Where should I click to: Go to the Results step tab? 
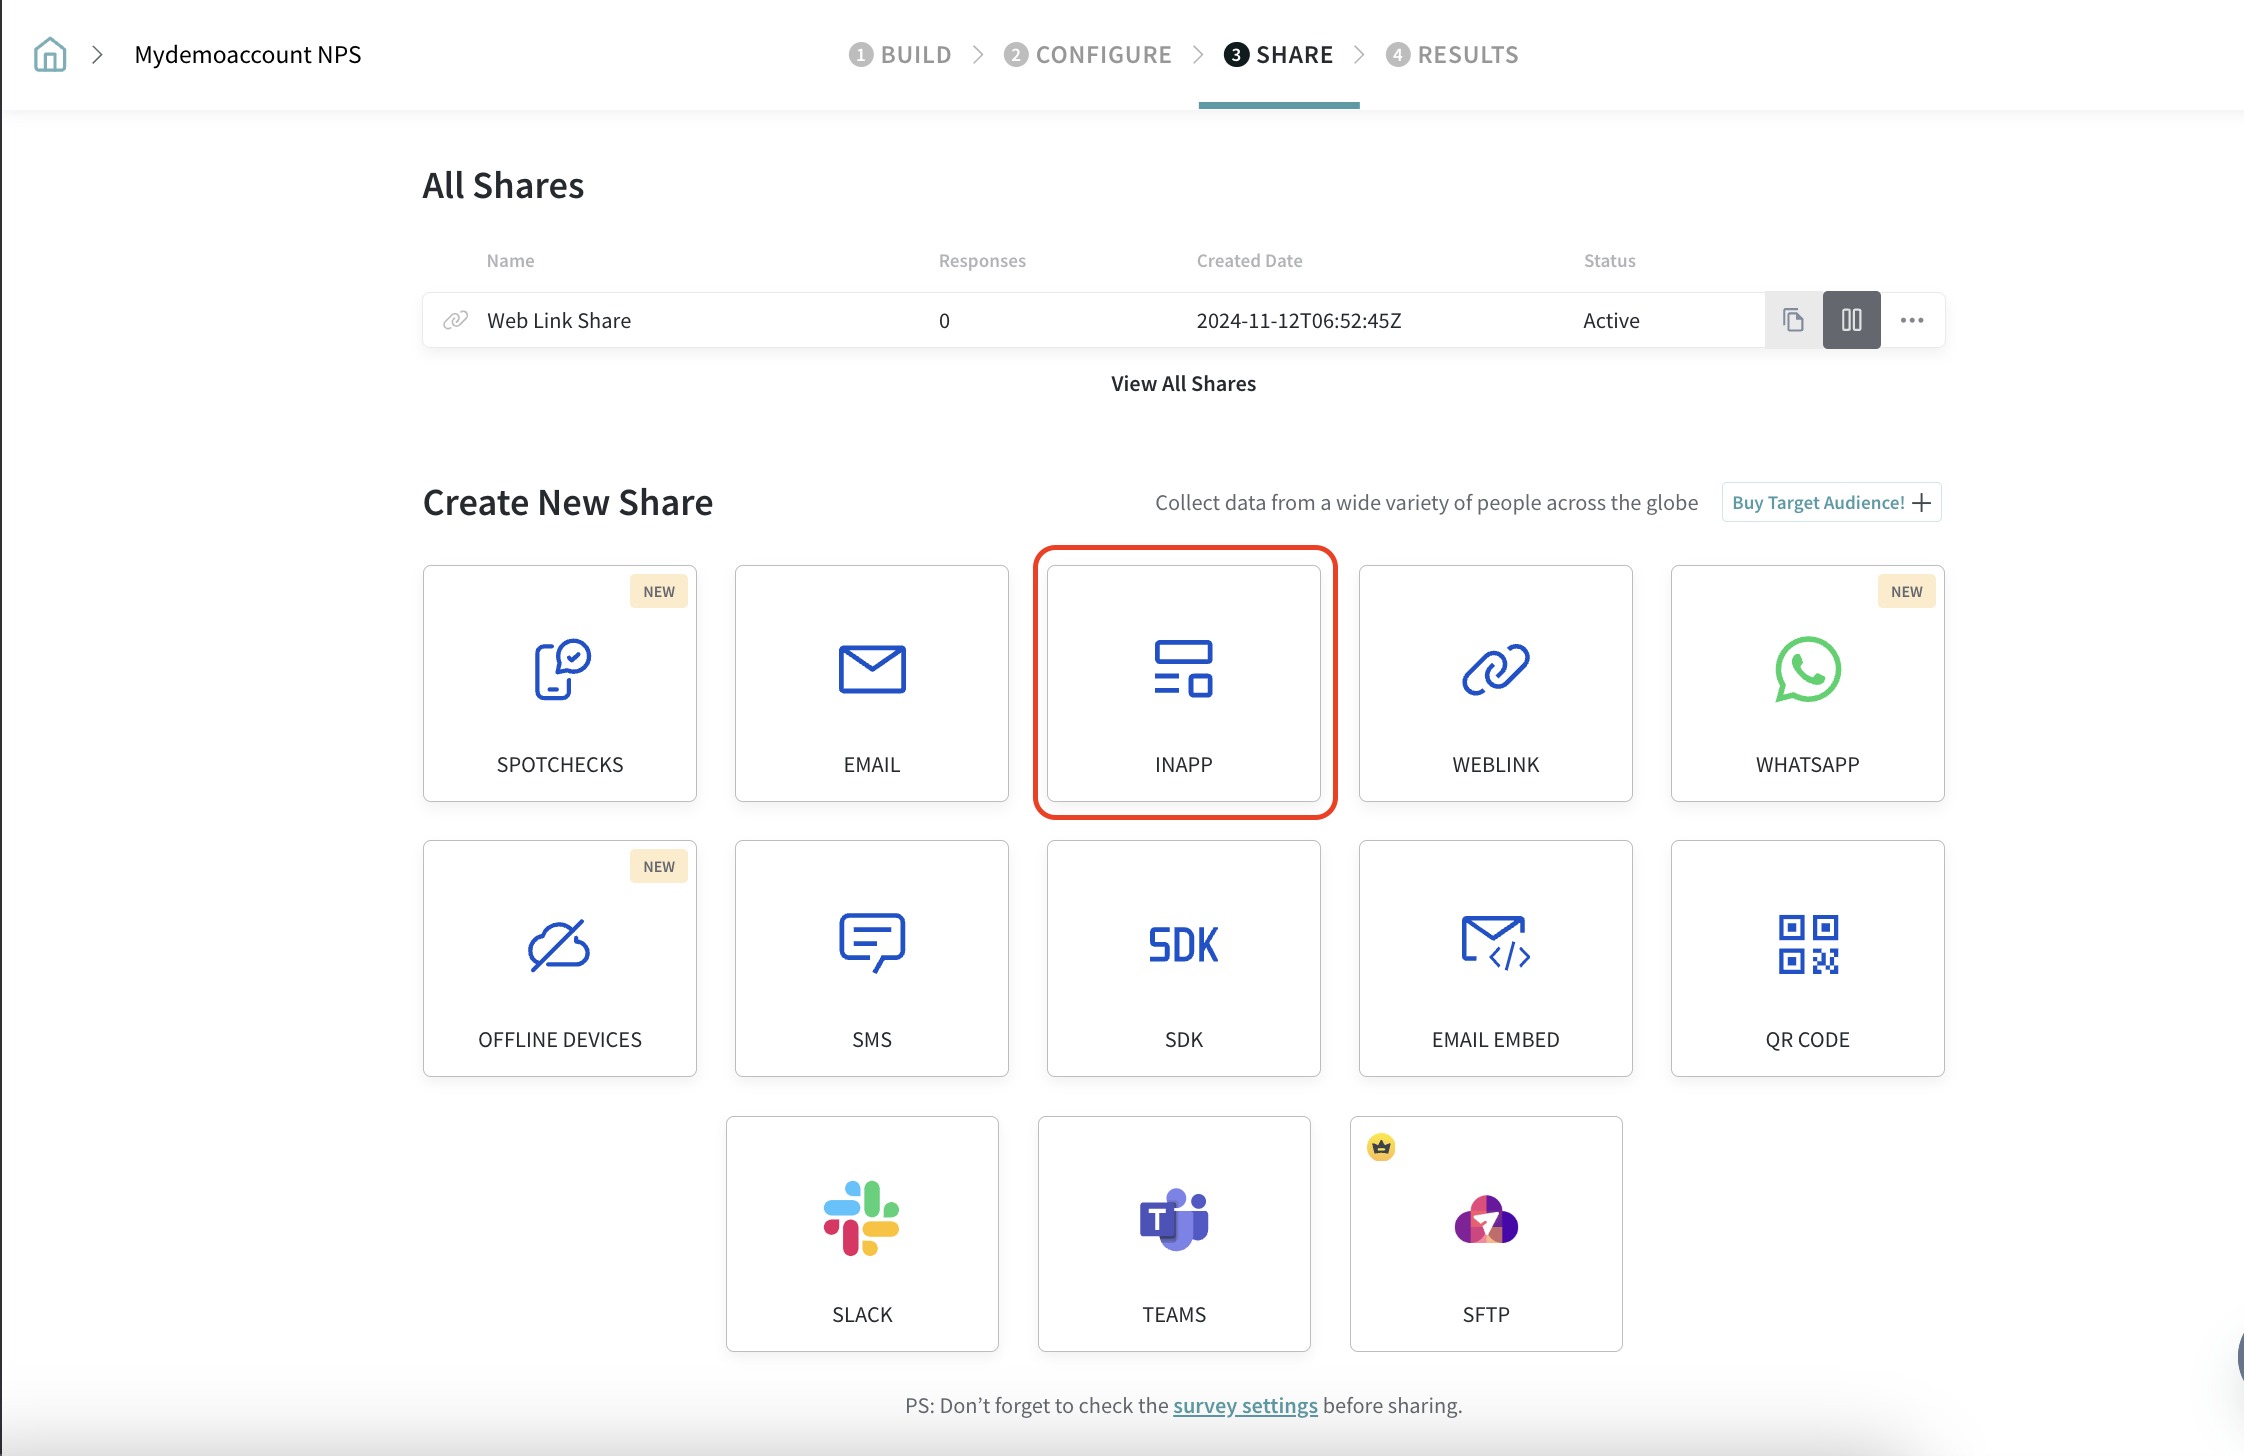tap(1452, 55)
